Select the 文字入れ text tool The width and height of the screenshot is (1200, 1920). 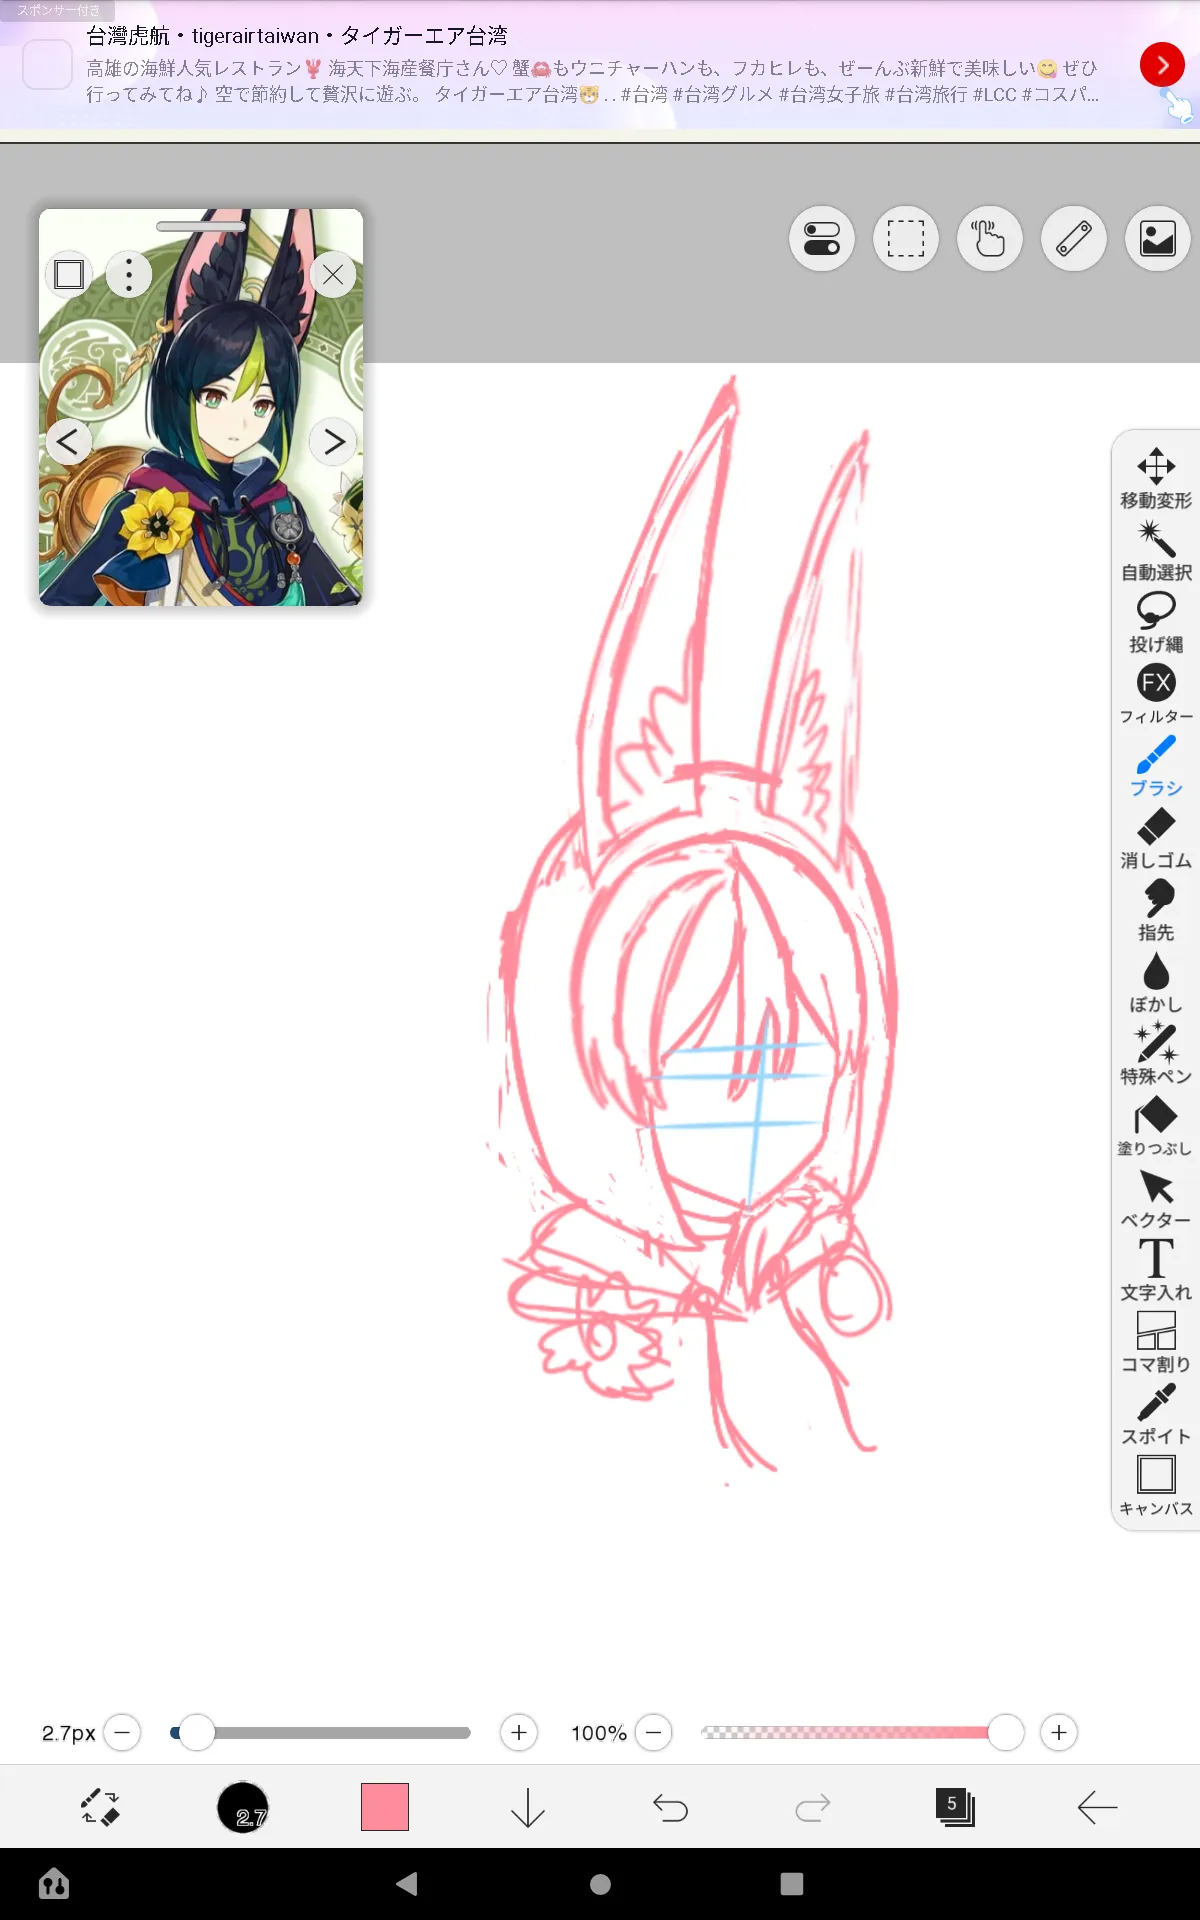tap(1156, 1270)
